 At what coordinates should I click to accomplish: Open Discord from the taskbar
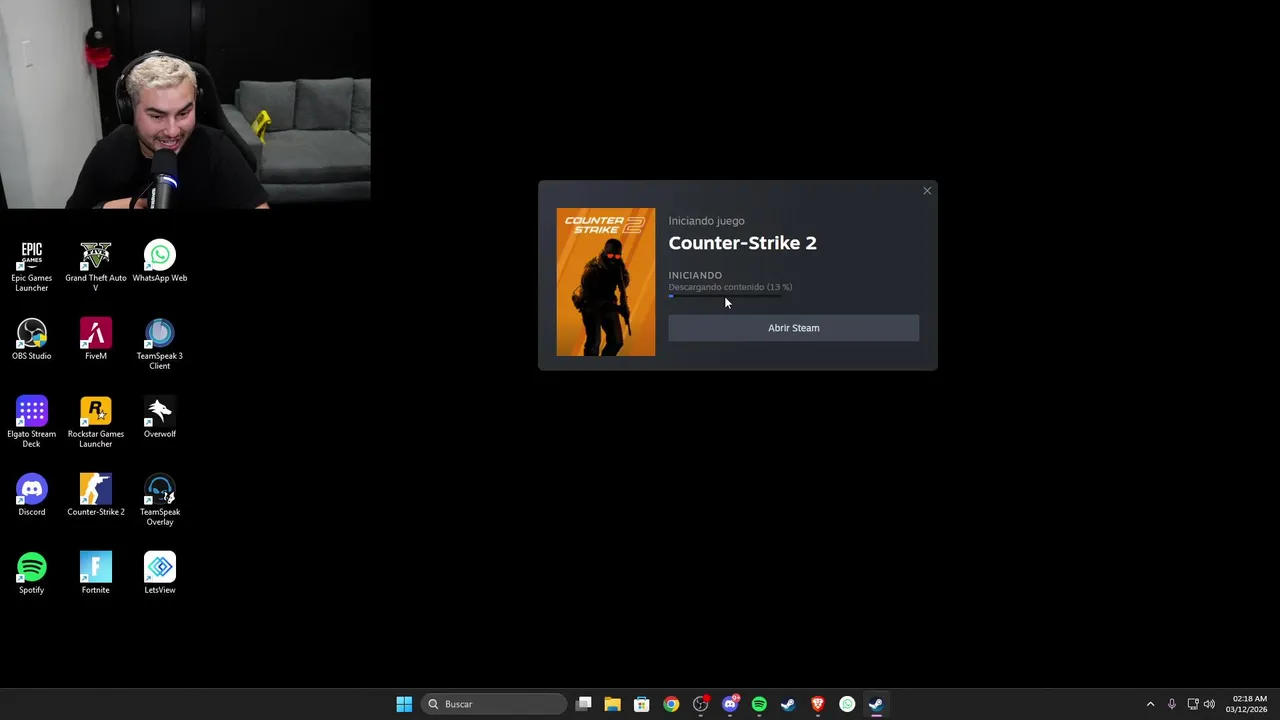click(x=730, y=704)
